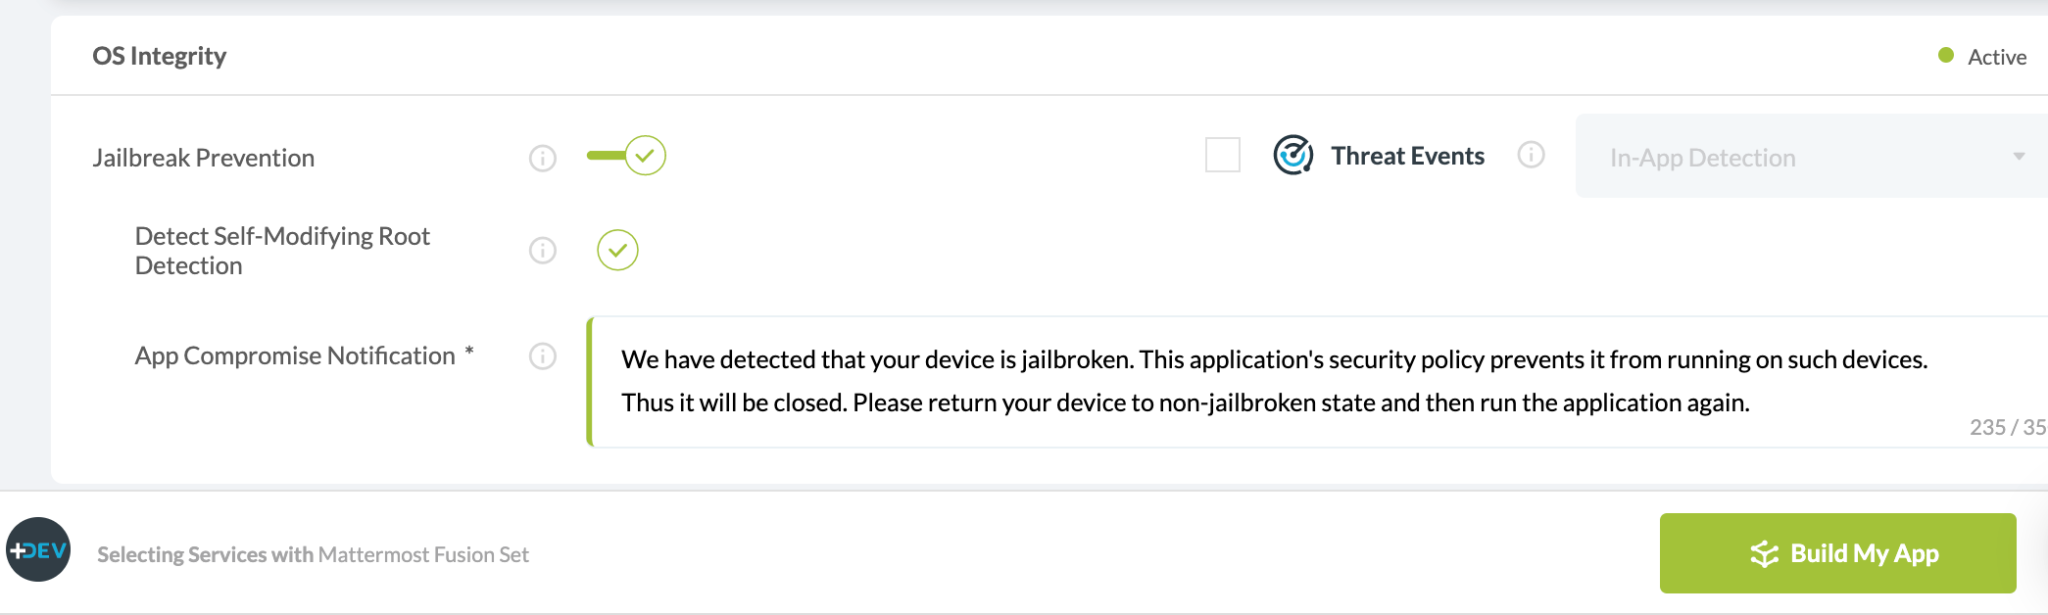Click the Detect Self-Modifying Root Detection info icon

(x=542, y=250)
